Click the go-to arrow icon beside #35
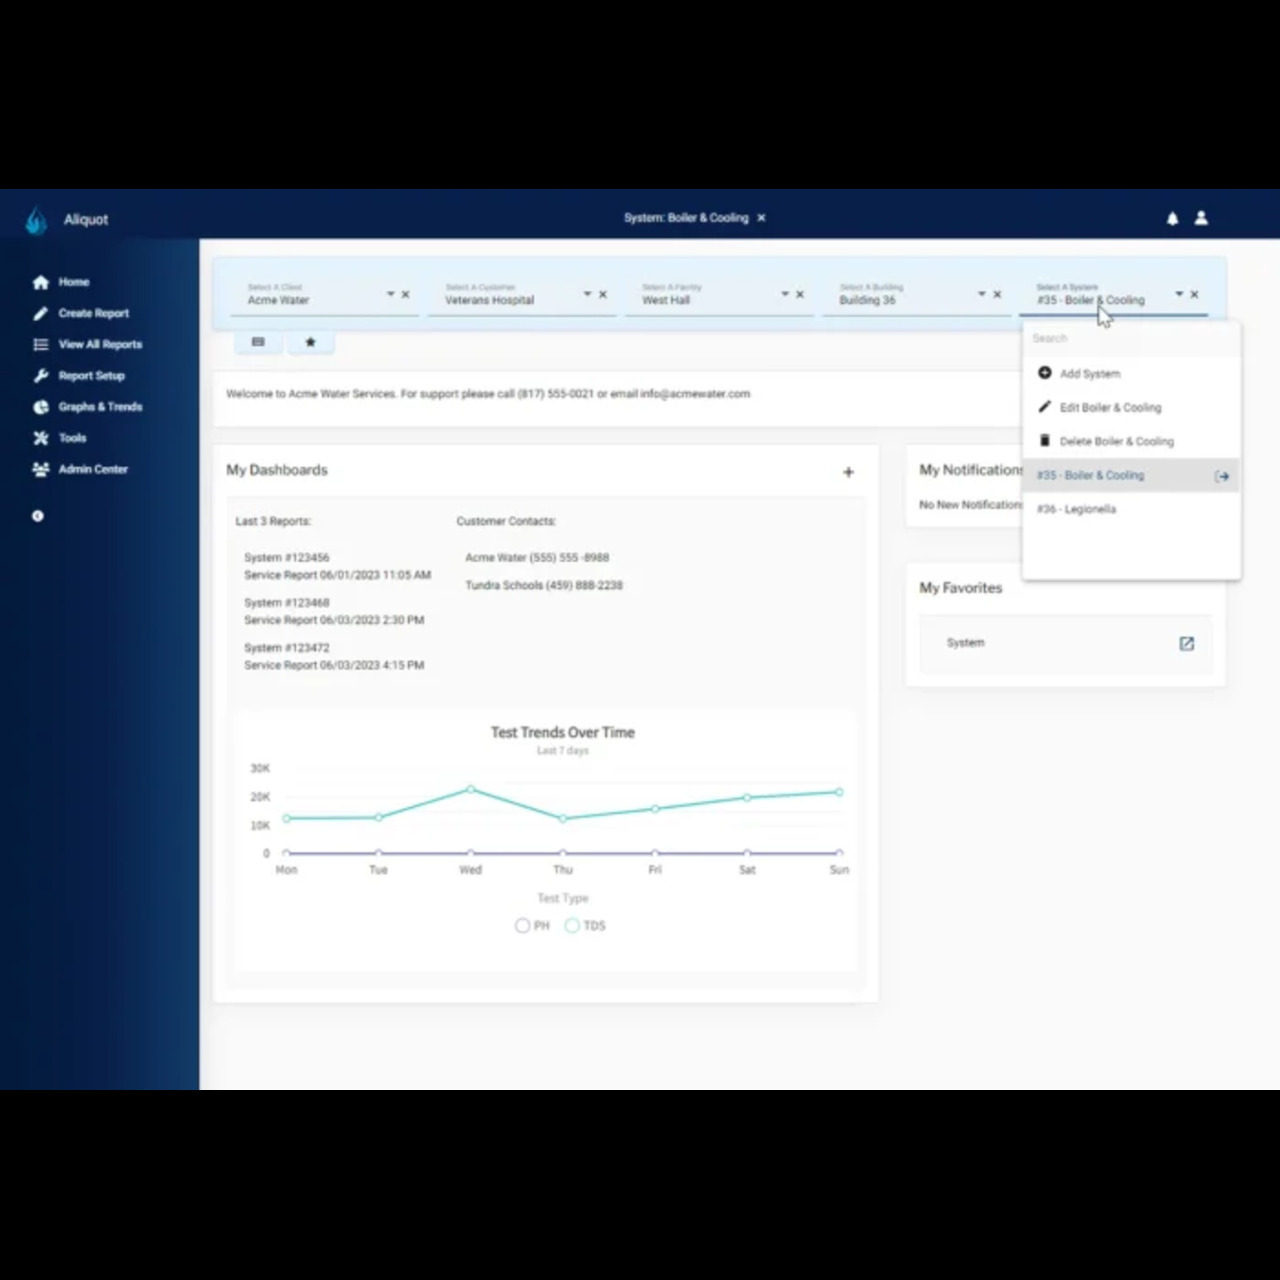This screenshot has width=1280, height=1280. point(1221,476)
